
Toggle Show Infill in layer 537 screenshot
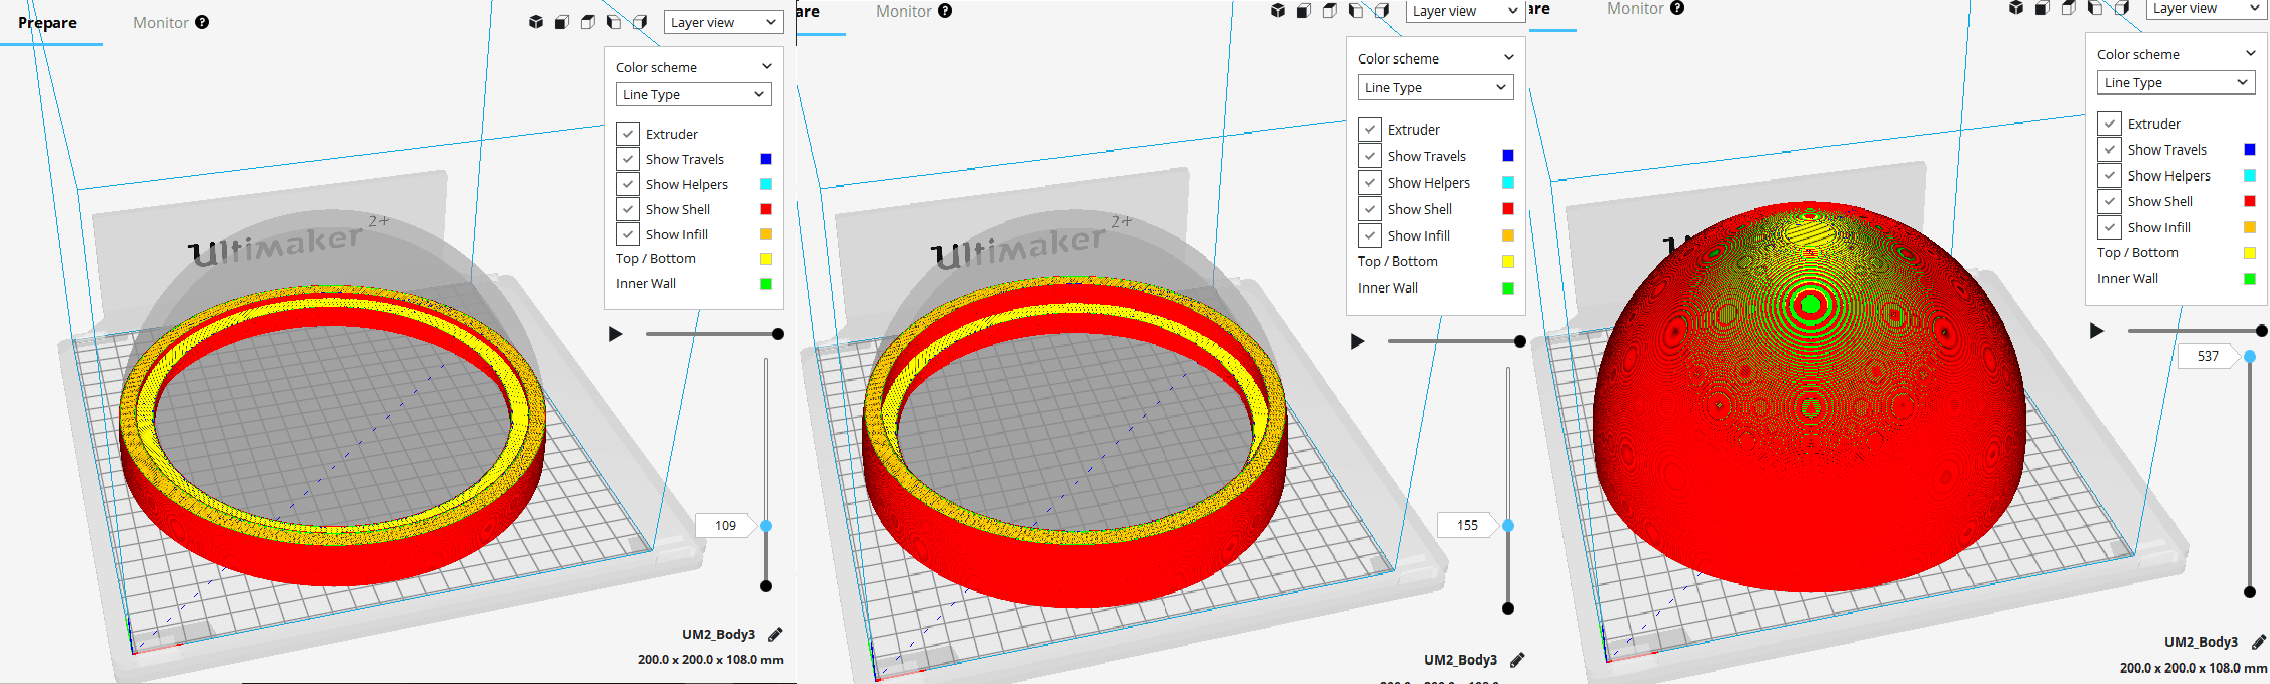(x=2109, y=227)
